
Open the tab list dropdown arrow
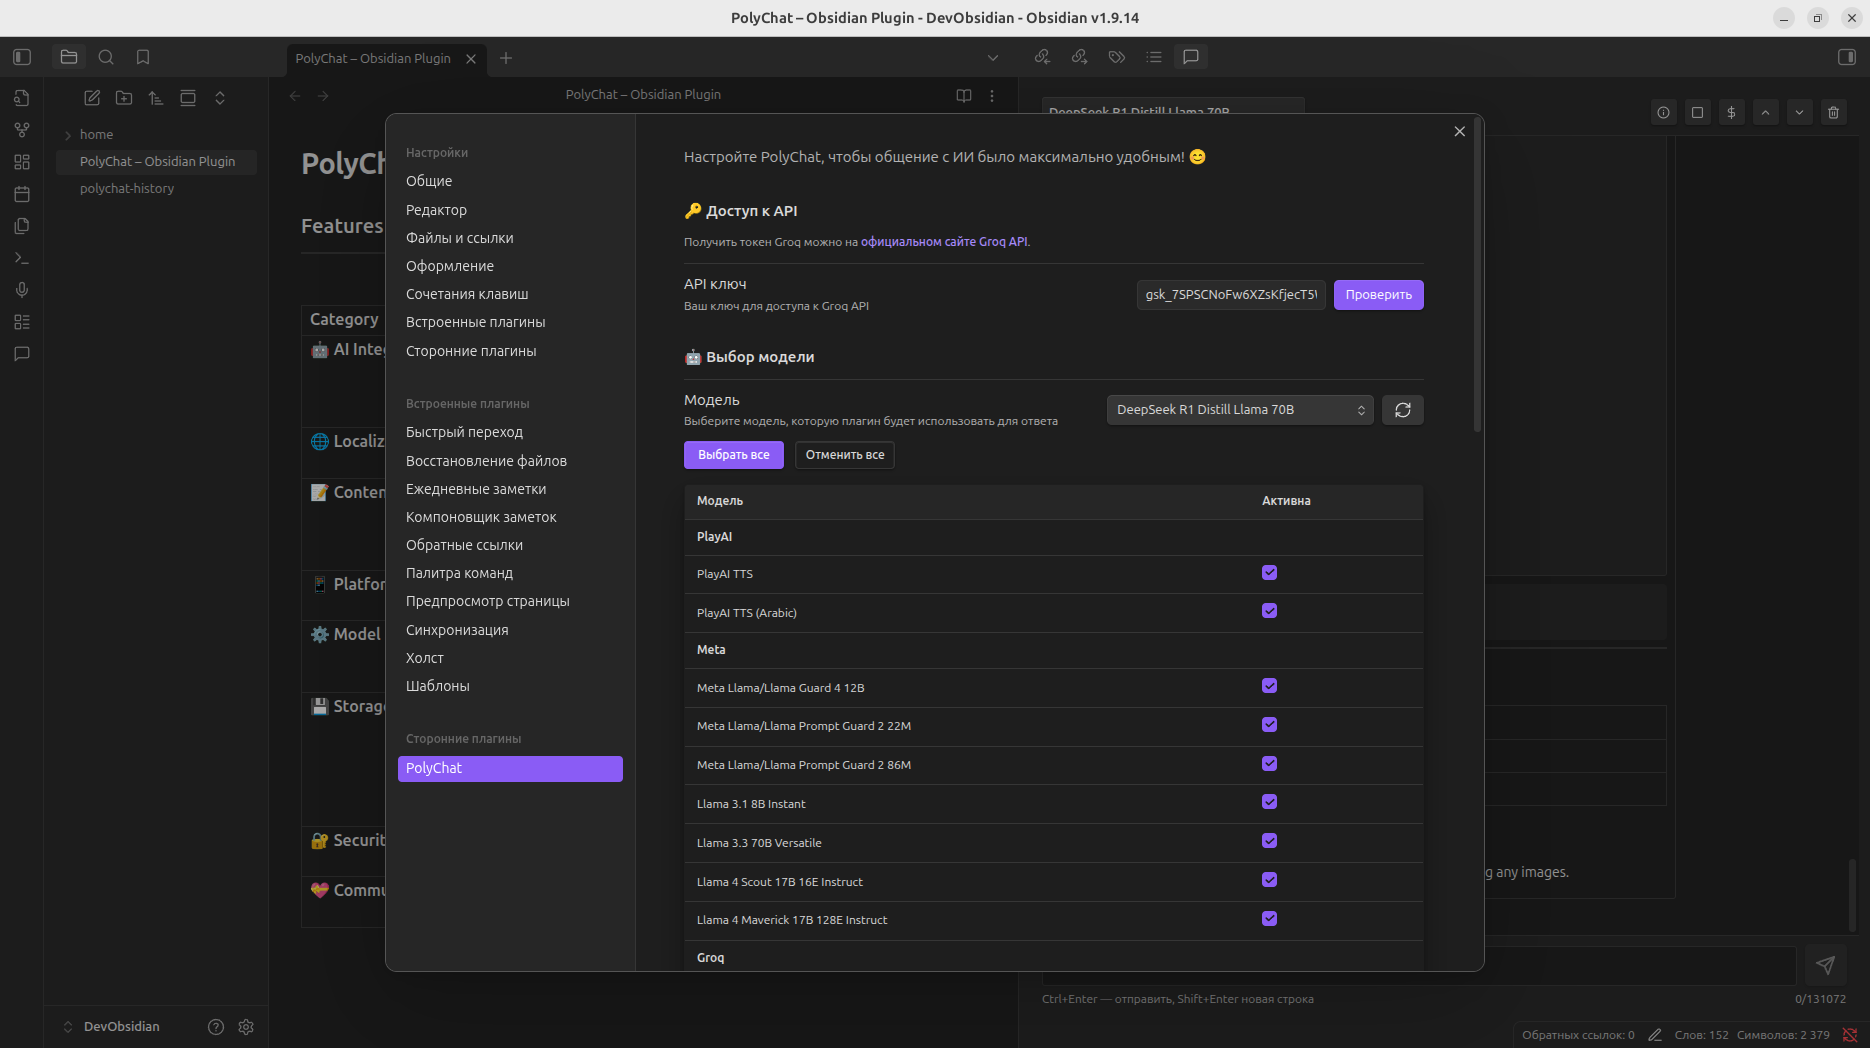click(993, 57)
